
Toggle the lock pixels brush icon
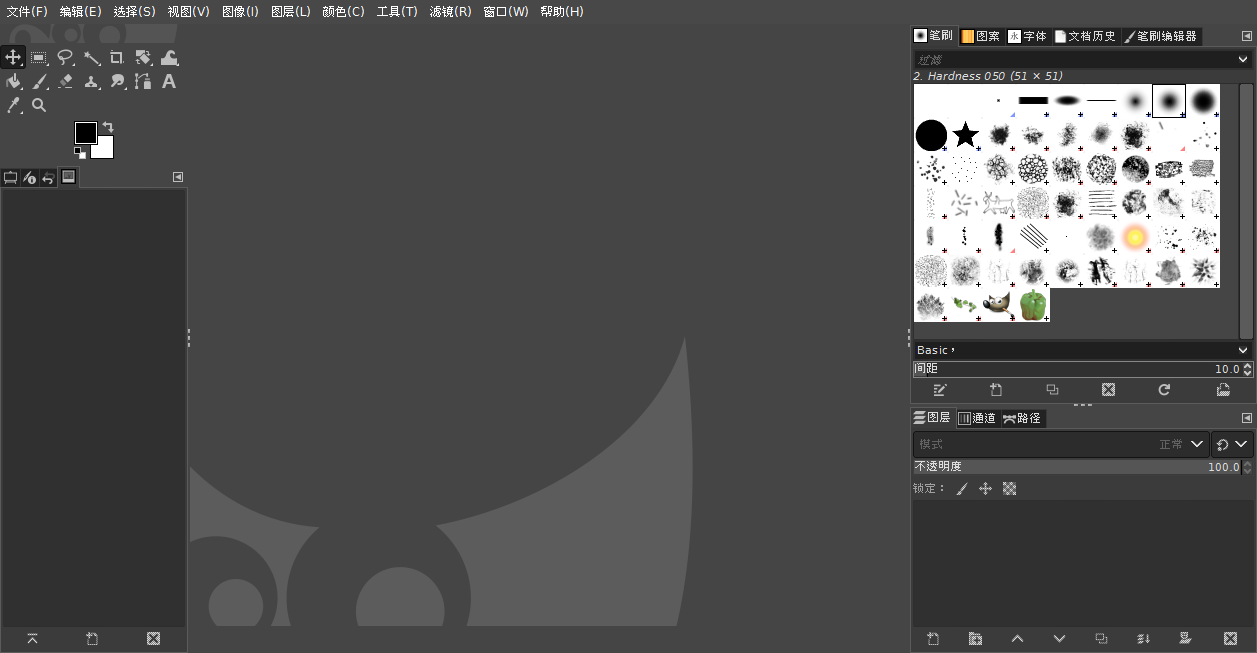pyautogui.click(x=962, y=489)
